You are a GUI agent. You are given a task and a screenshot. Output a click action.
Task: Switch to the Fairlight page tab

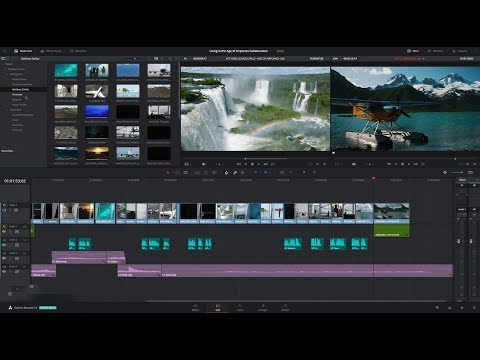click(263, 307)
